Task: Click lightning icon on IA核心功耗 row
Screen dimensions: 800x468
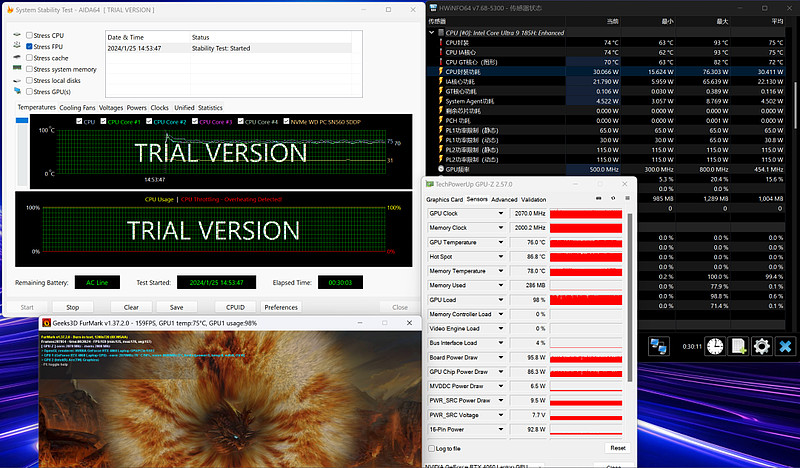Action: coord(441,81)
